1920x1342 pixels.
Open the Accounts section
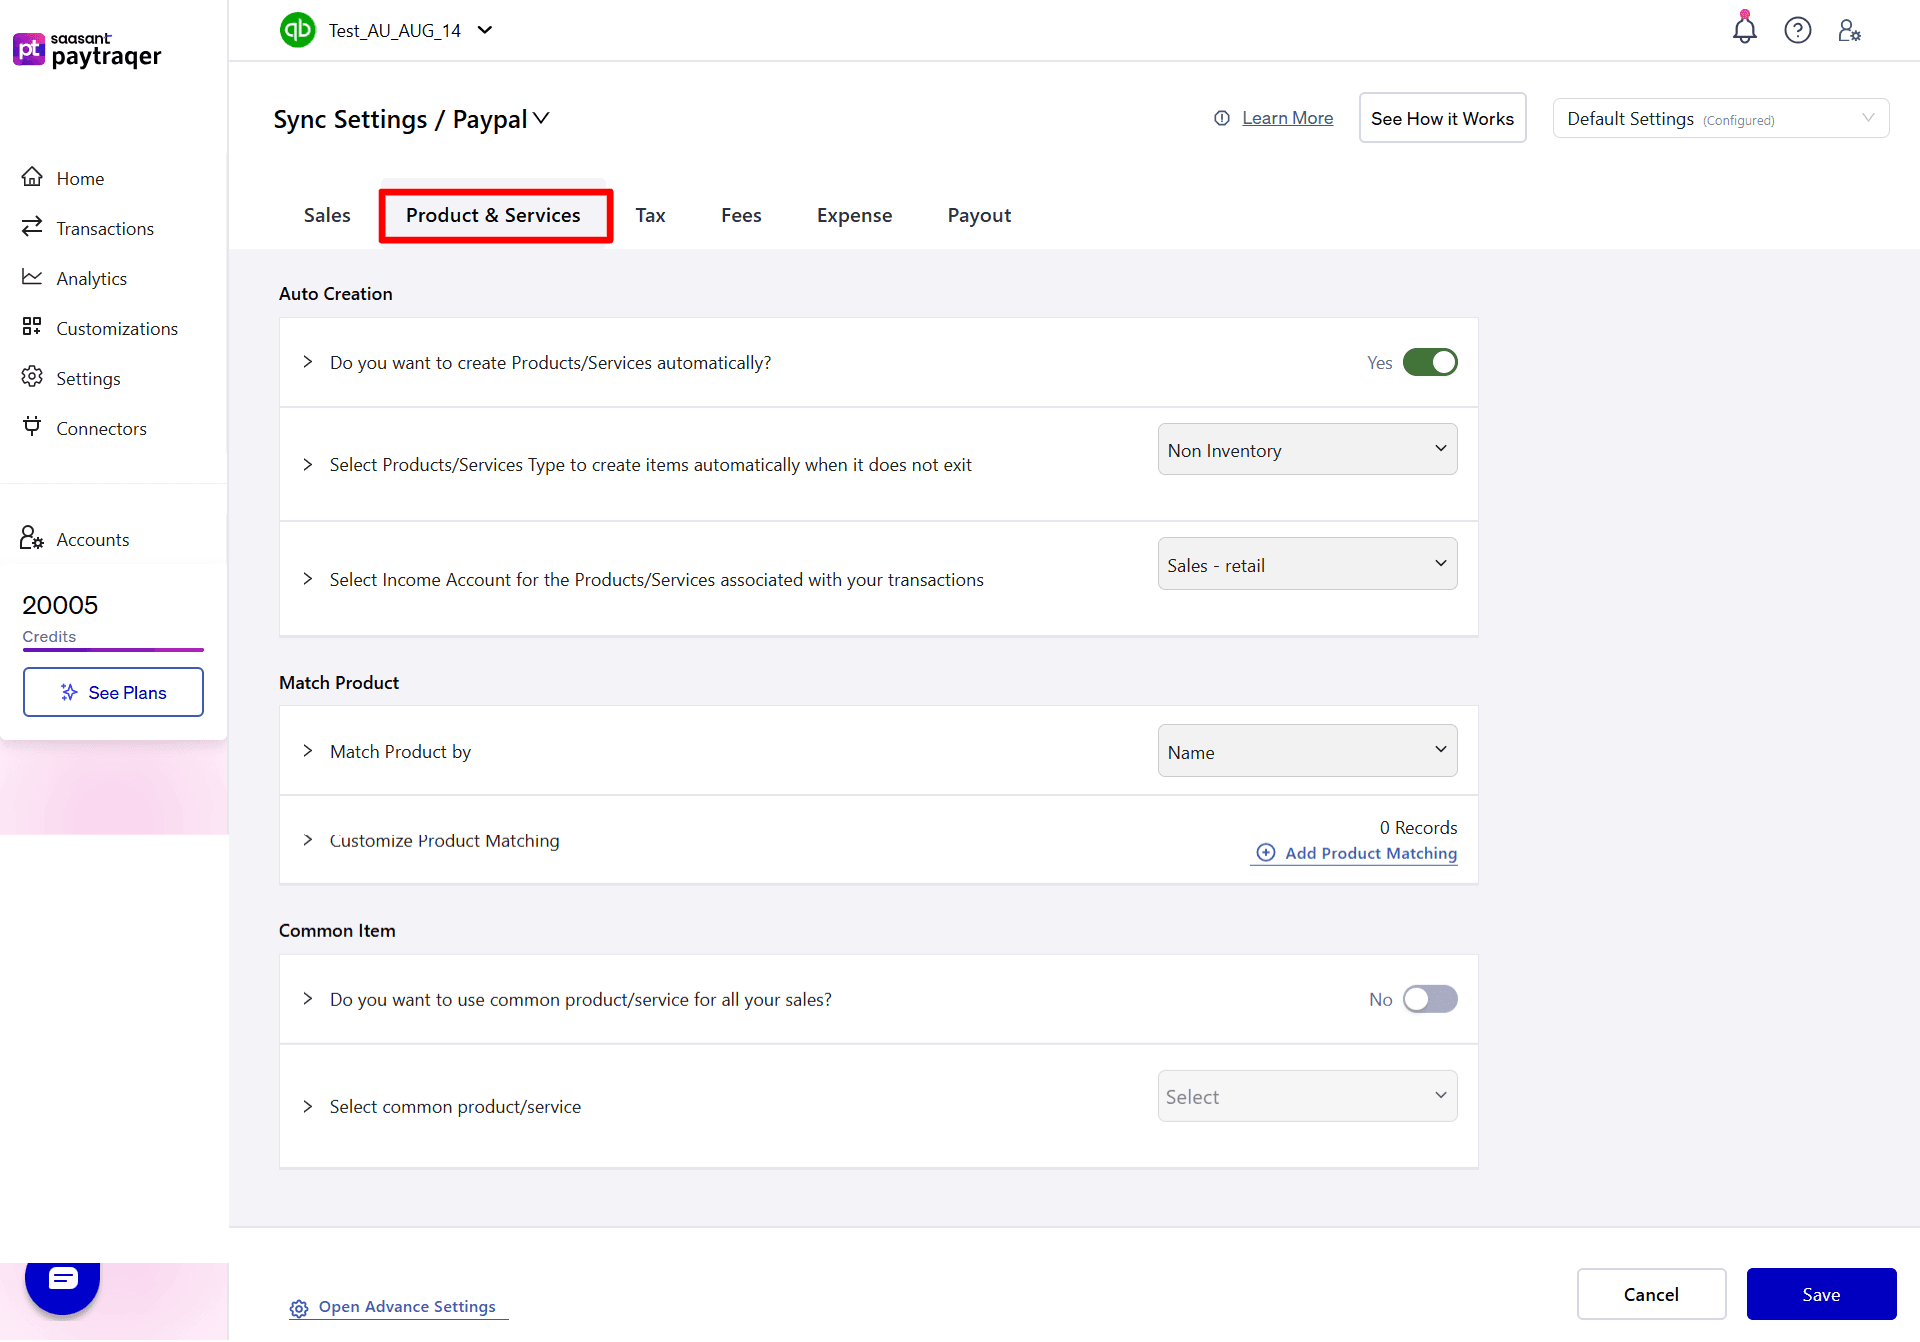pos(92,539)
